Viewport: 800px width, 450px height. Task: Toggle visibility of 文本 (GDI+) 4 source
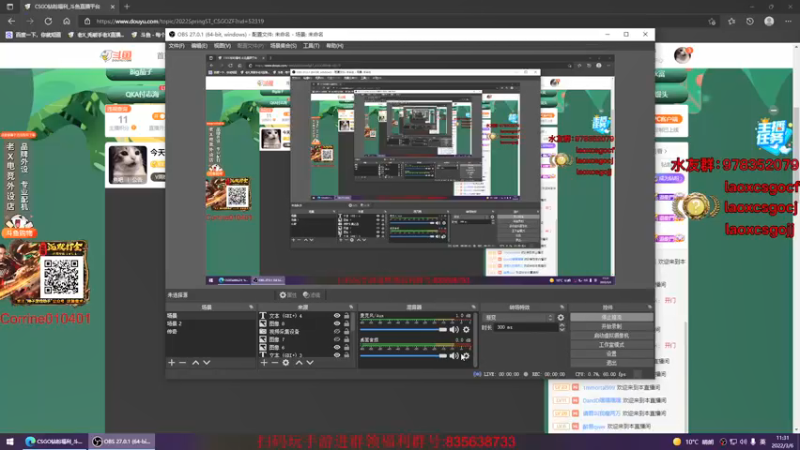(337, 316)
